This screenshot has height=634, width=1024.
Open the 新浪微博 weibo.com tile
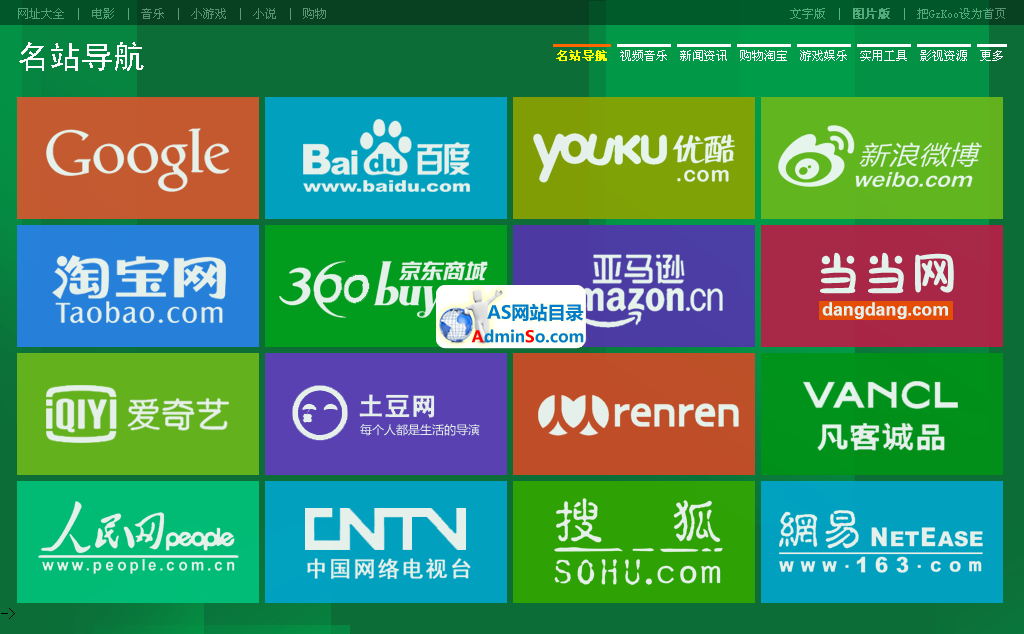tap(882, 158)
